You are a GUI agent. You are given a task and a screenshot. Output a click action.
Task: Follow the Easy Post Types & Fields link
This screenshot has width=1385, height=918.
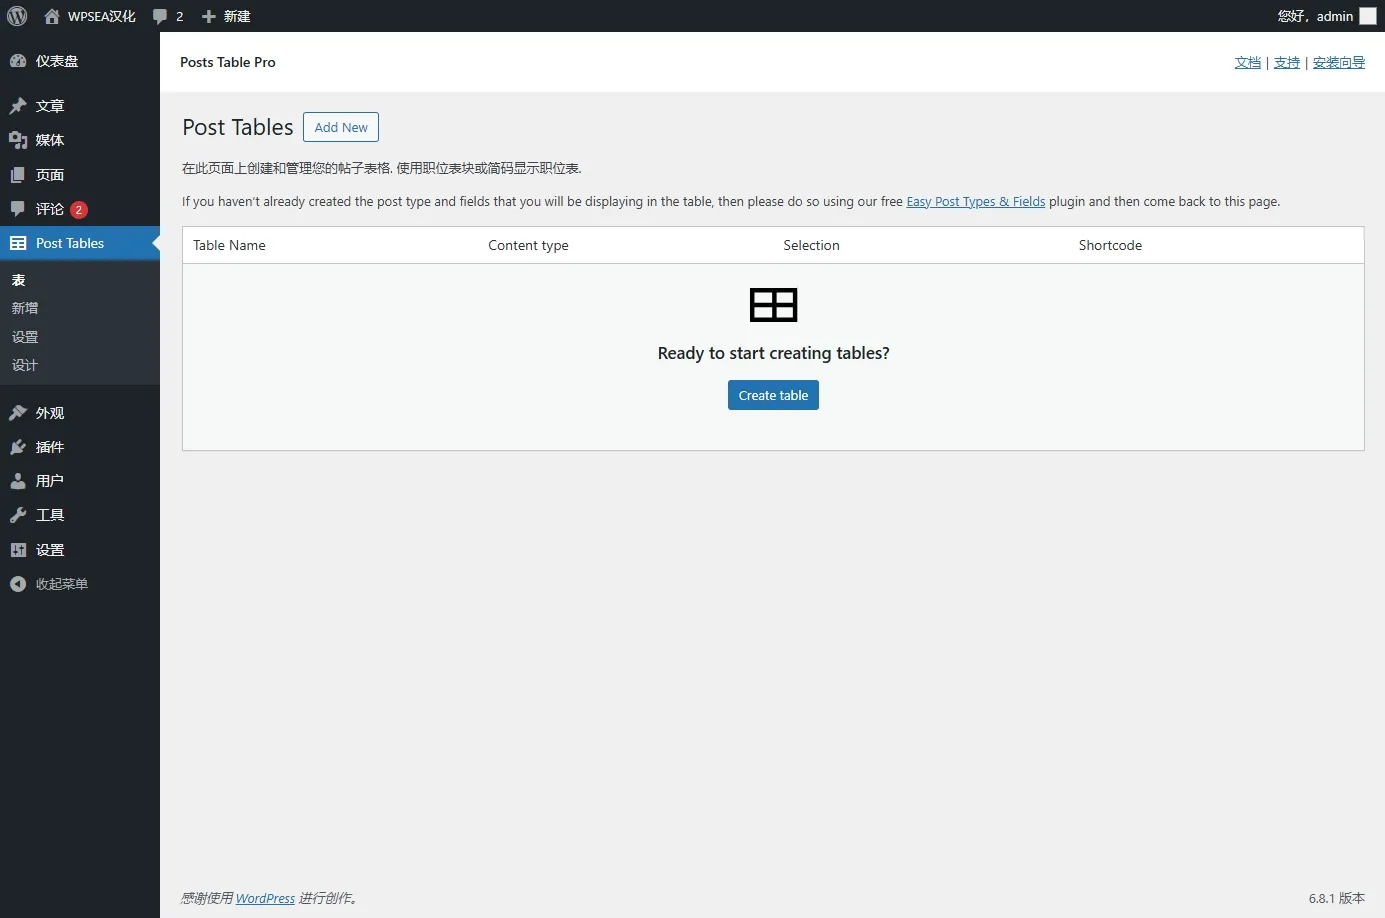click(976, 201)
